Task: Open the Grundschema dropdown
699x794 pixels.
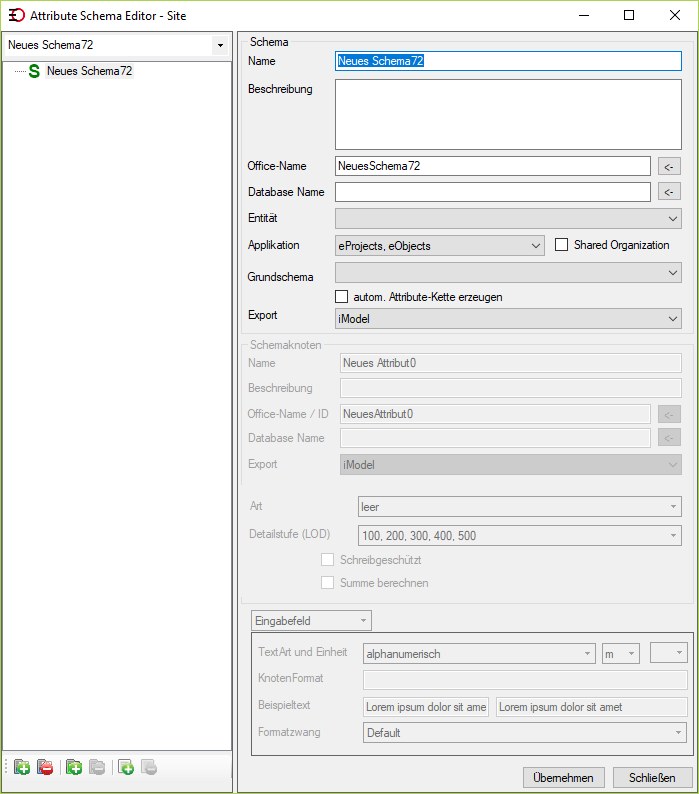Action: tap(508, 273)
